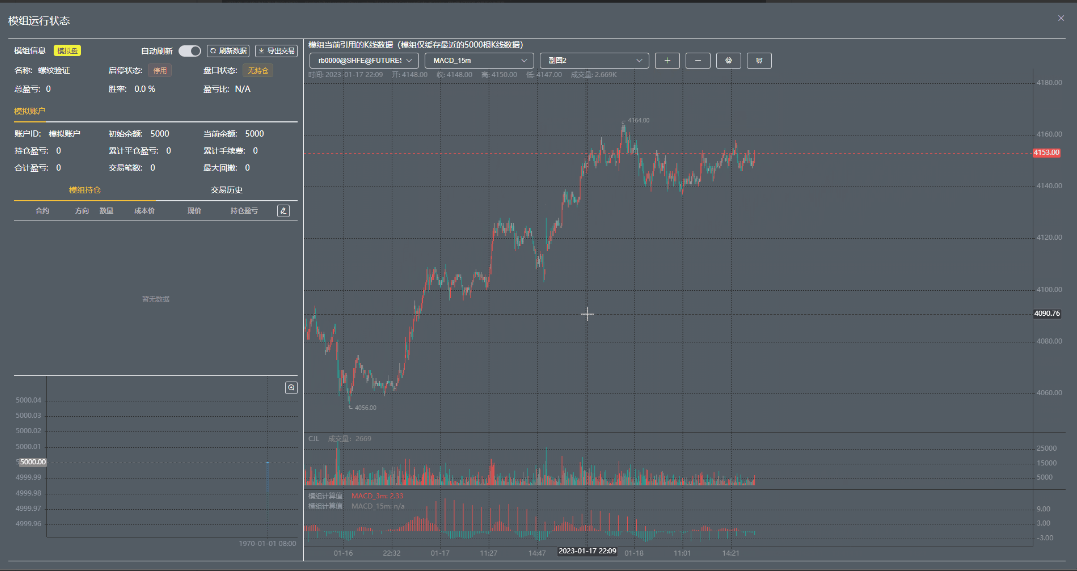Switch to the 模组持仓 tab
This screenshot has width=1077, height=571.
[x=85, y=190]
